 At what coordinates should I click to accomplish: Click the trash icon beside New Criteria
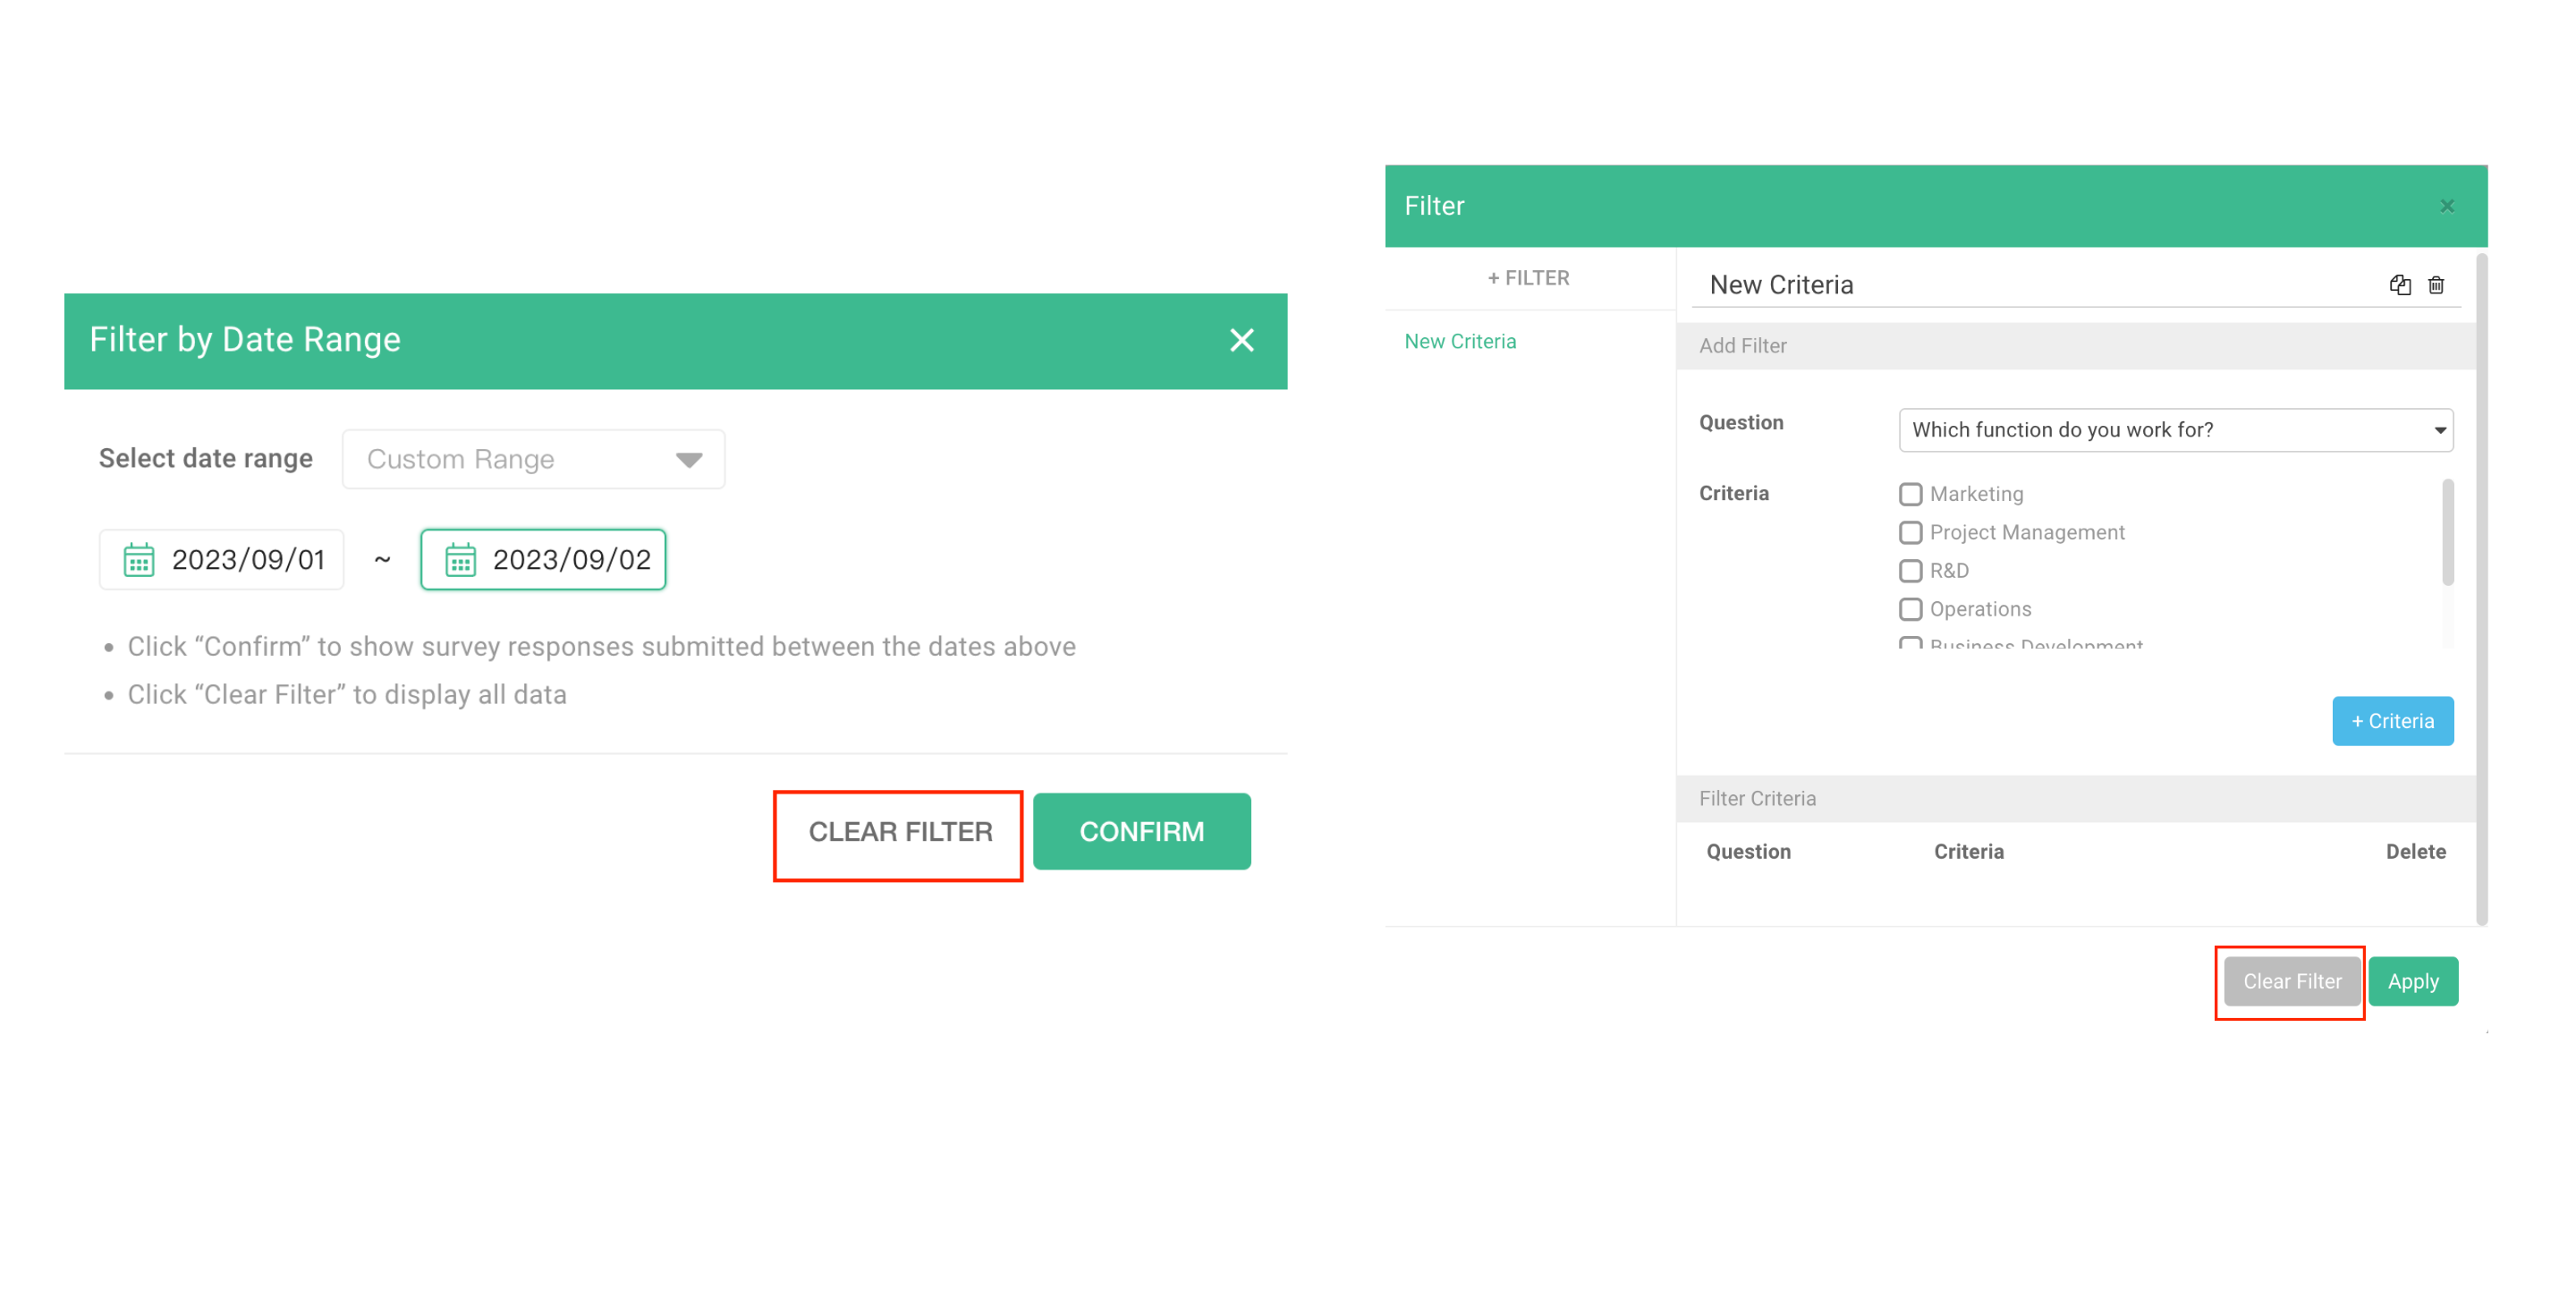[x=2436, y=285]
